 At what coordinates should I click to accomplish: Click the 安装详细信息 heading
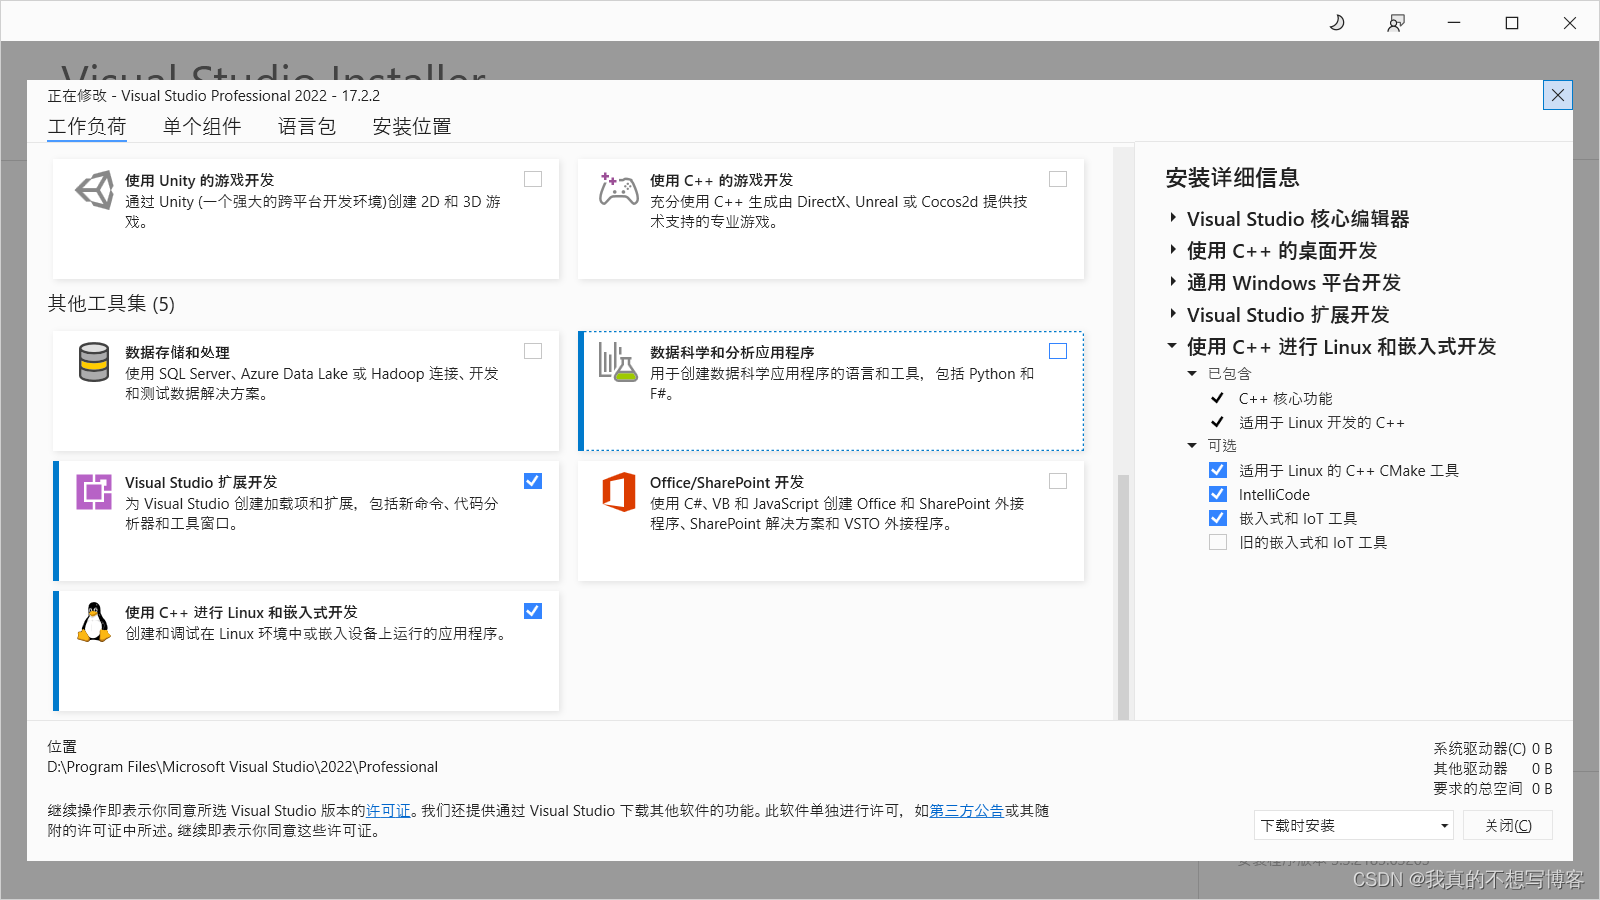coord(1232,178)
